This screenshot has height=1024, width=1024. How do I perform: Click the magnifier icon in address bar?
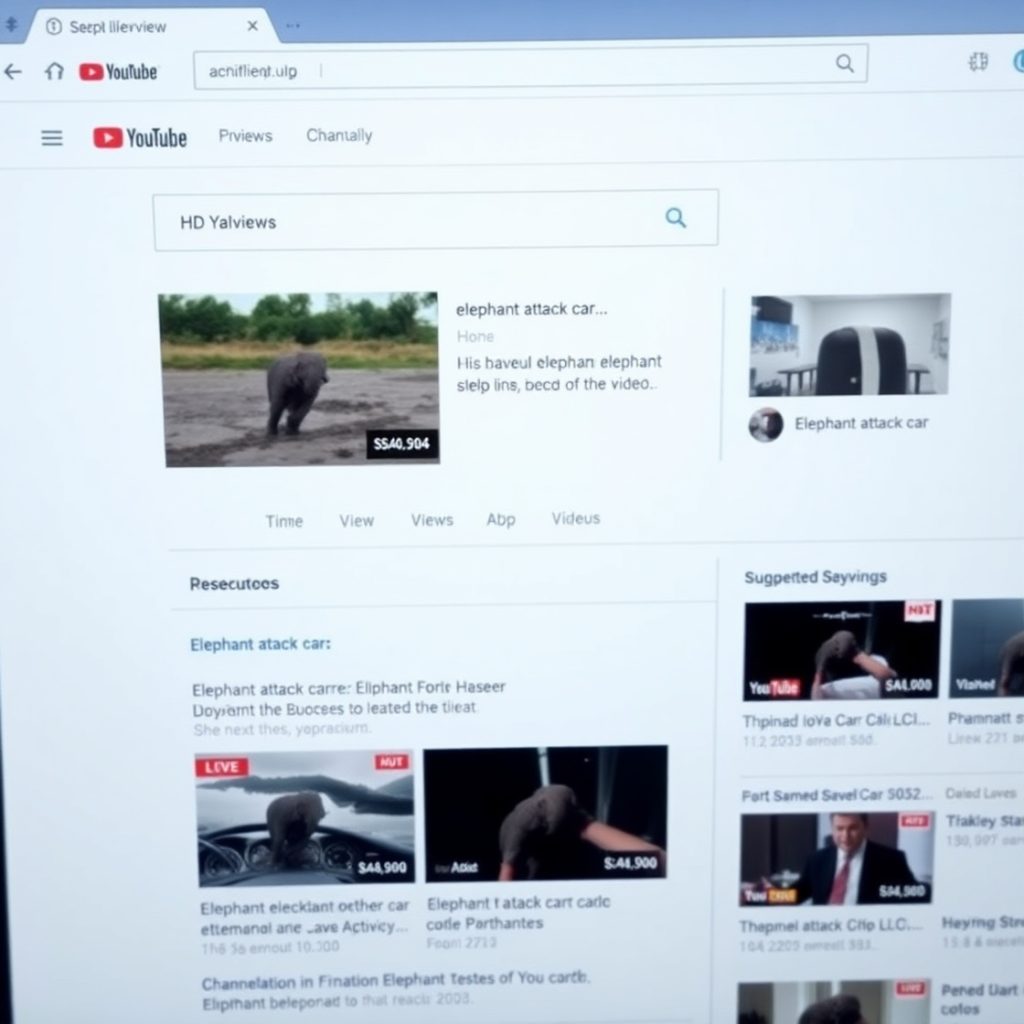pyautogui.click(x=845, y=64)
